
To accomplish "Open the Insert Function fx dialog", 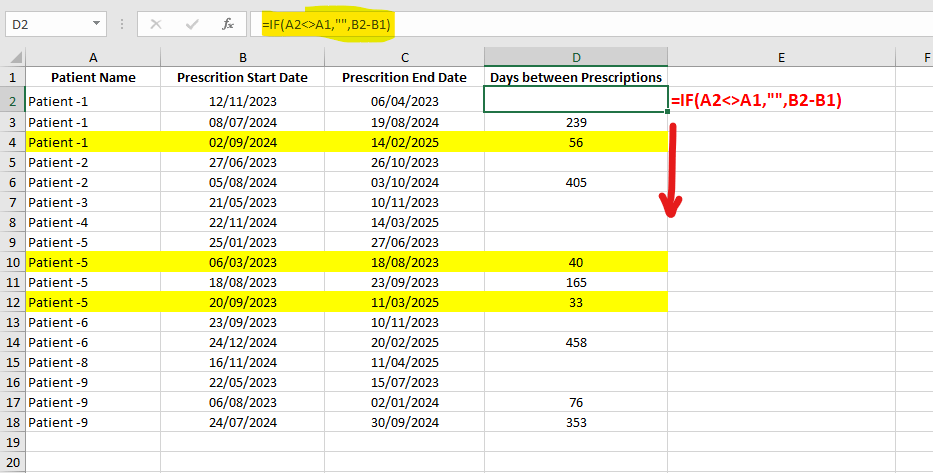I will (x=228, y=24).
